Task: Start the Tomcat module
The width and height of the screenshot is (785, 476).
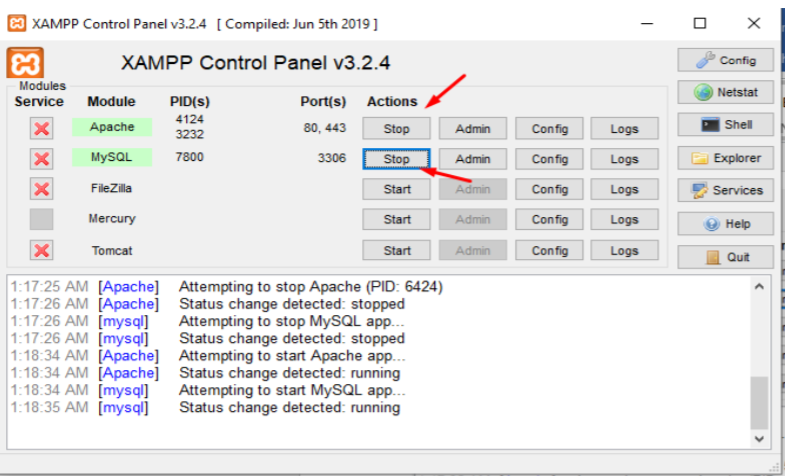Action: point(397,250)
